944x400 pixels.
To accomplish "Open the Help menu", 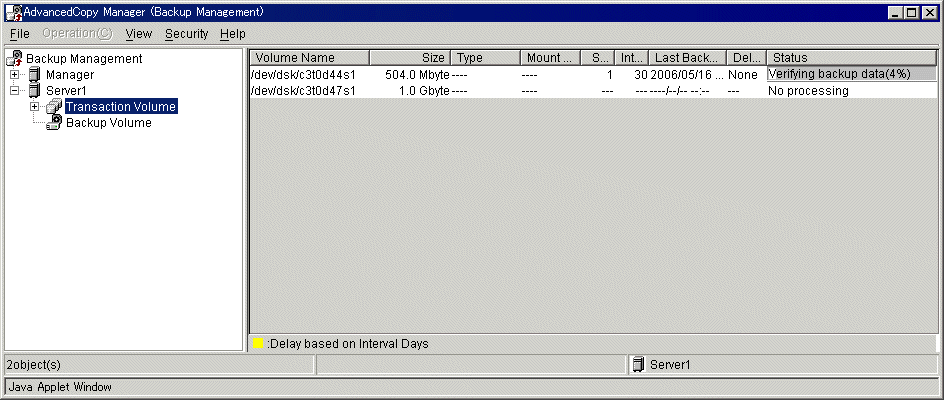I will tap(232, 34).
